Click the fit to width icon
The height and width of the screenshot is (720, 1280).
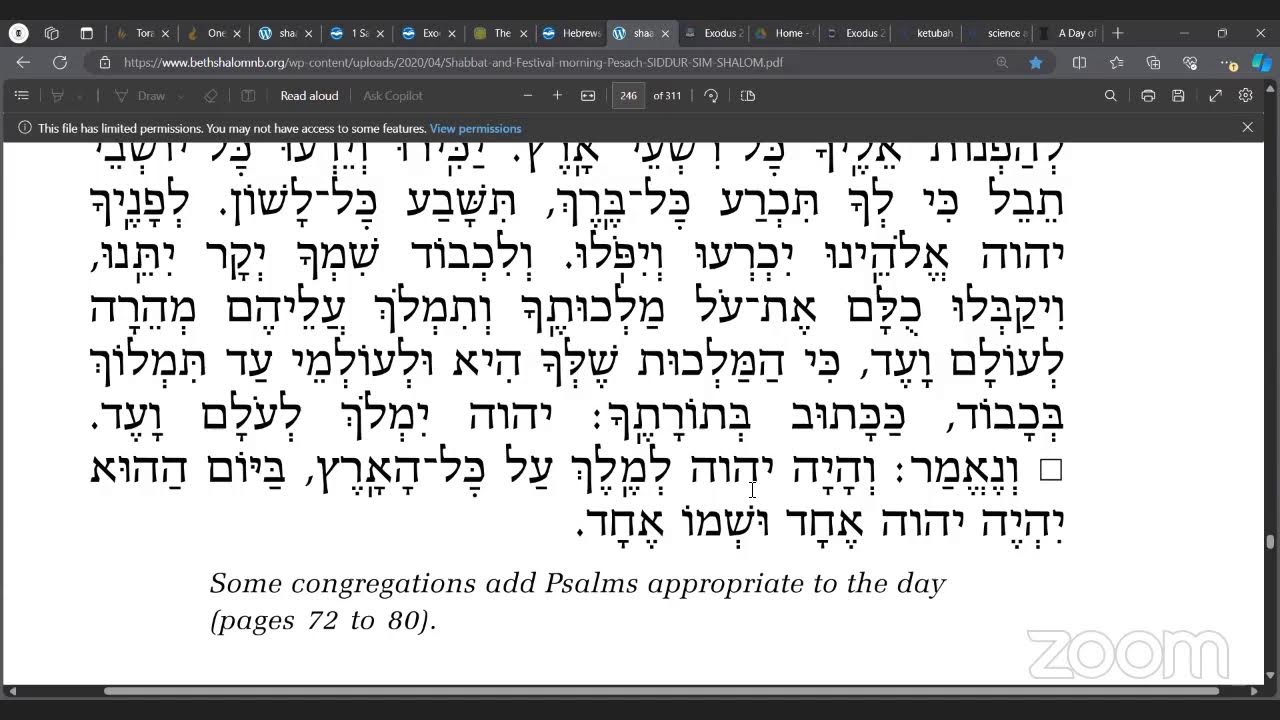(x=588, y=96)
